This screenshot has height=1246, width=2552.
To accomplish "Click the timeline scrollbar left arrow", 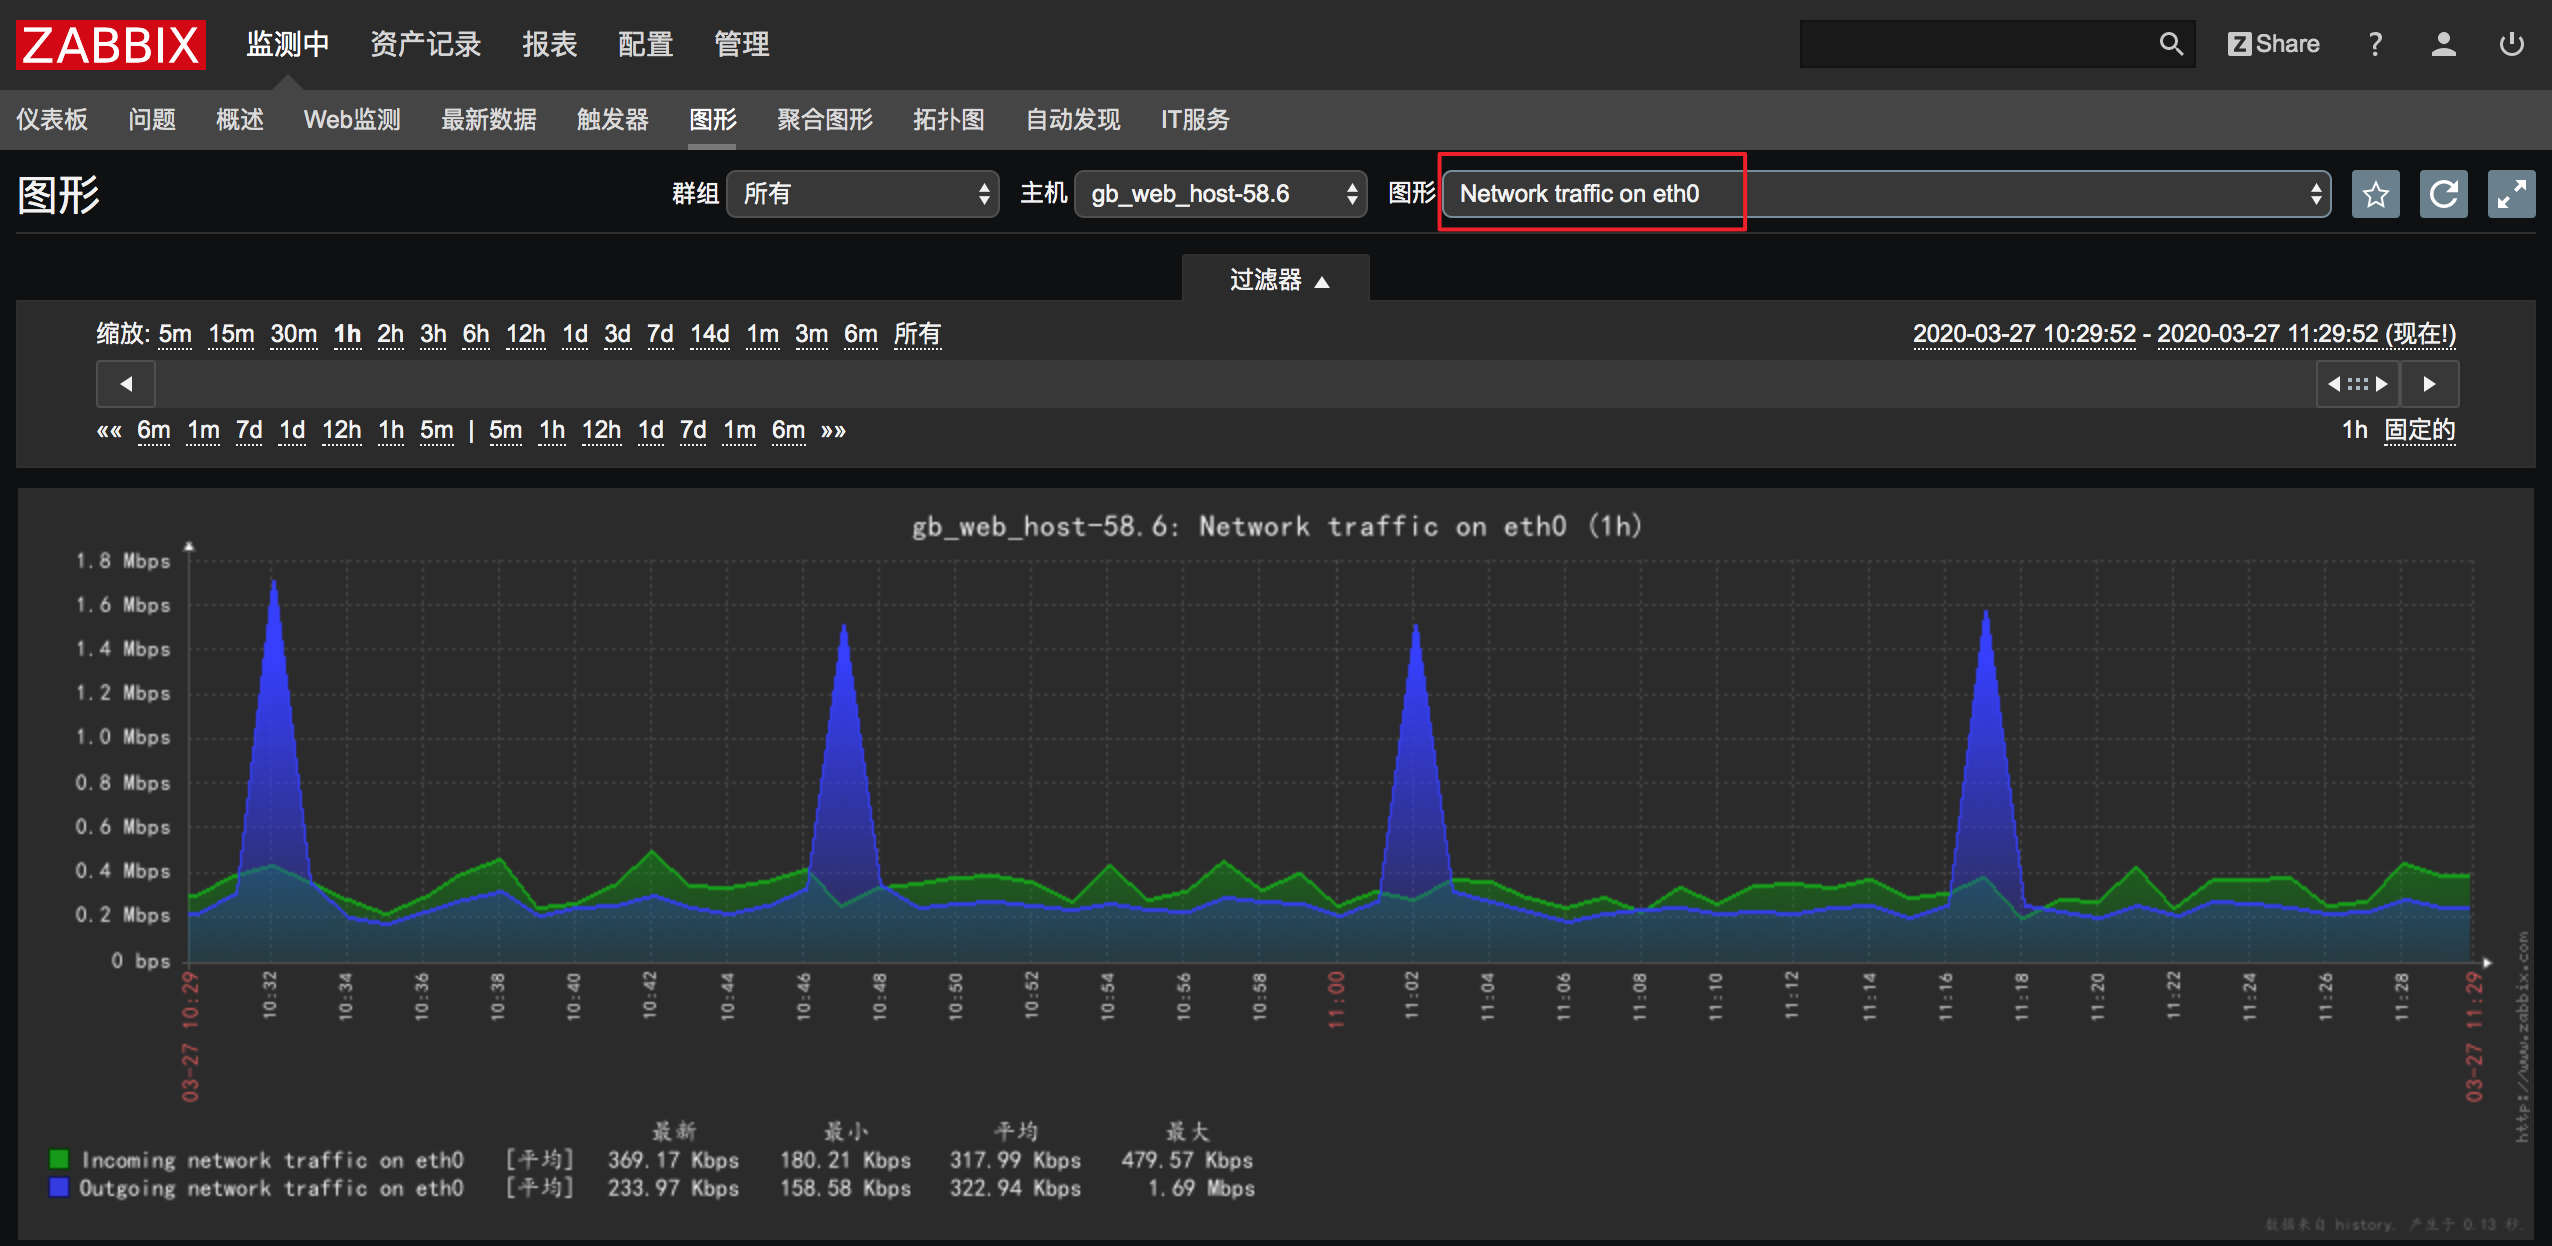I will point(126,384).
